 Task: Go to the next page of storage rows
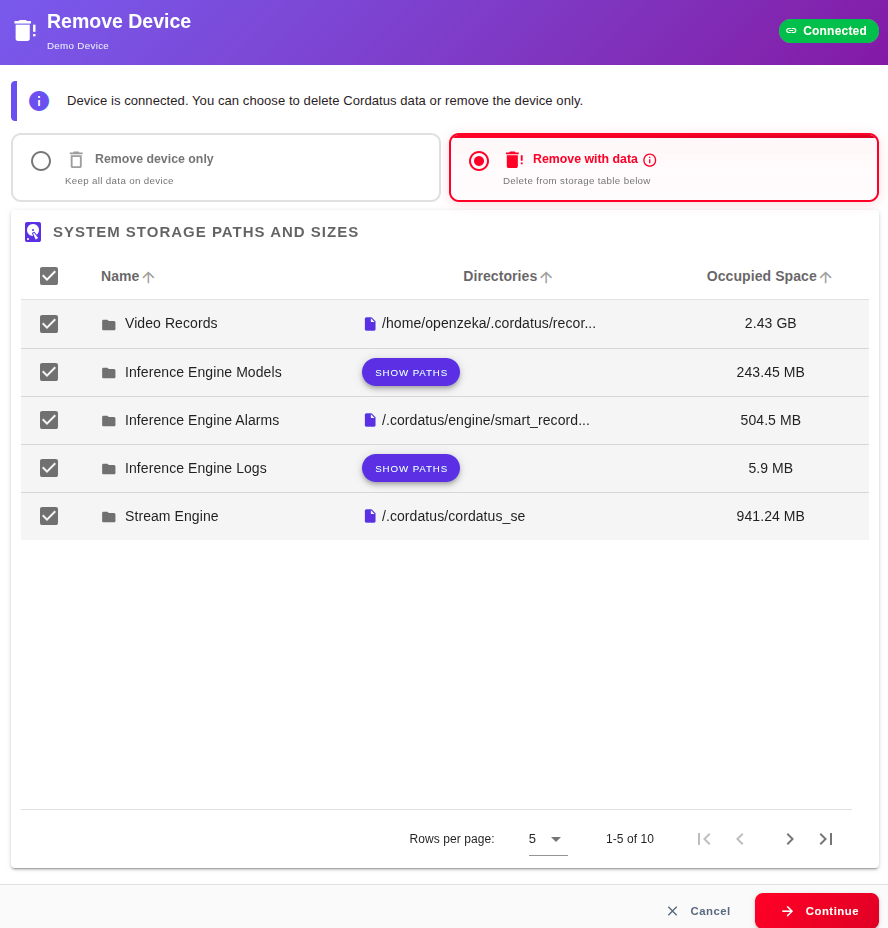point(790,839)
